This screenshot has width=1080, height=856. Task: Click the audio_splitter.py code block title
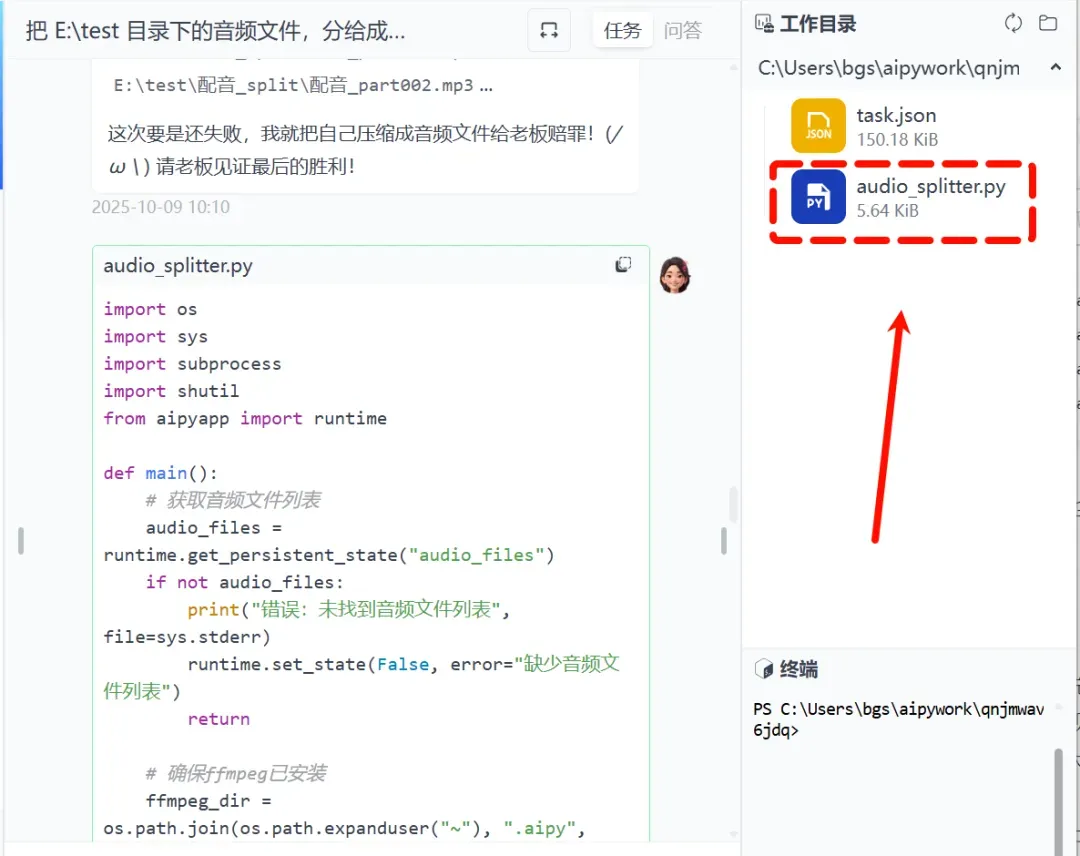tap(178, 266)
